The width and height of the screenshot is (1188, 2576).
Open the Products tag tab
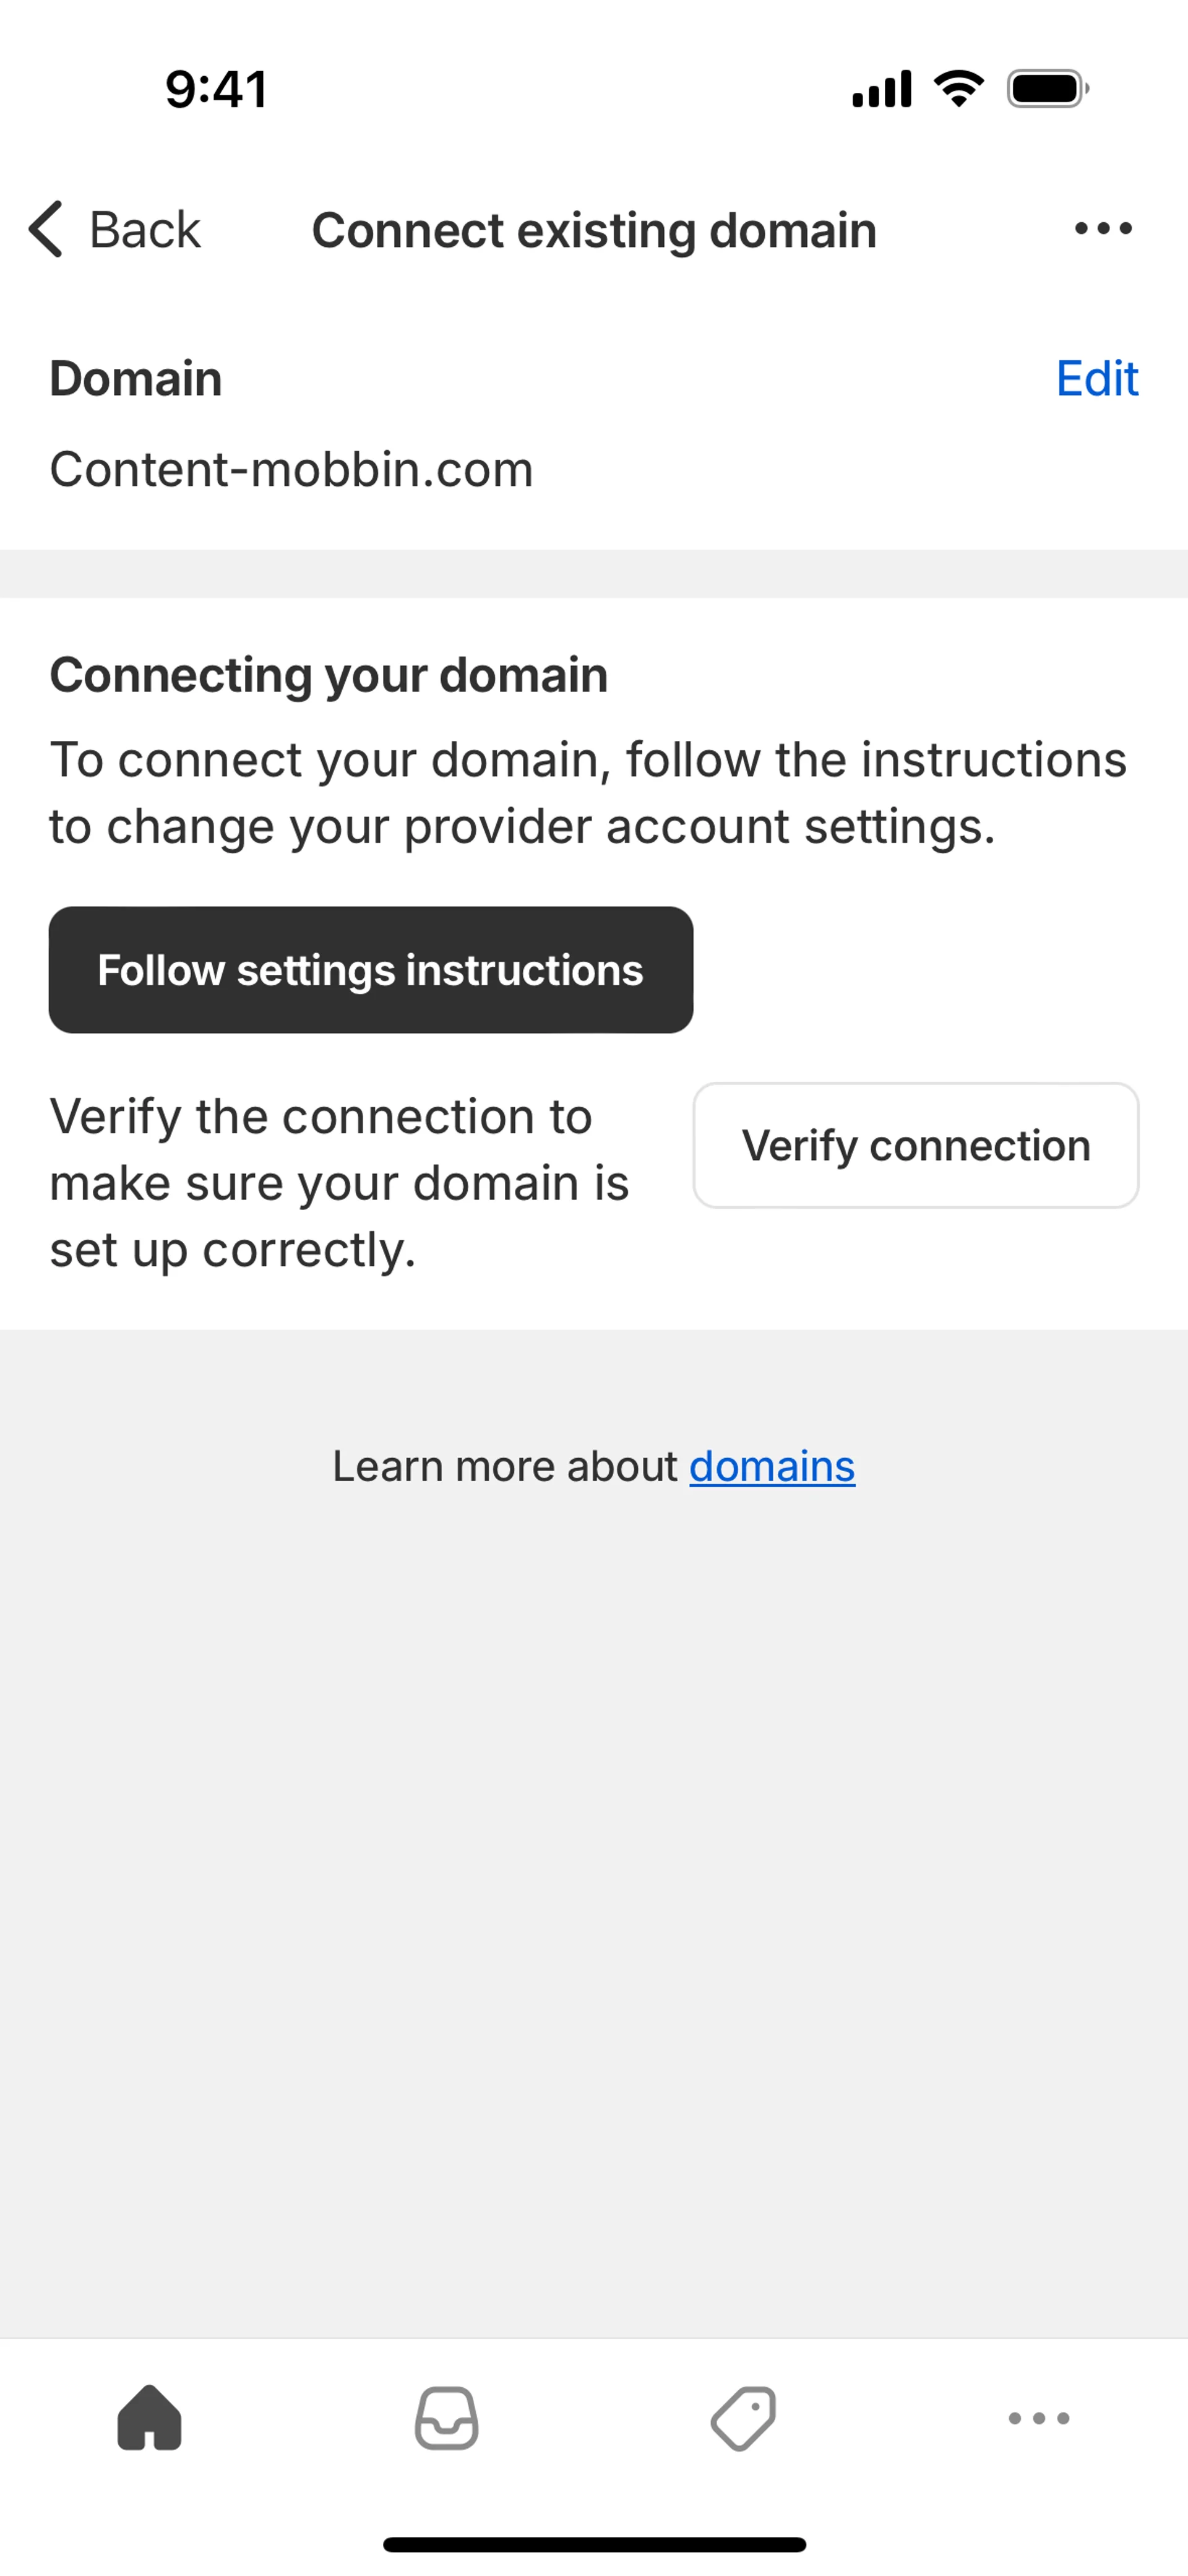click(x=743, y=2418)
